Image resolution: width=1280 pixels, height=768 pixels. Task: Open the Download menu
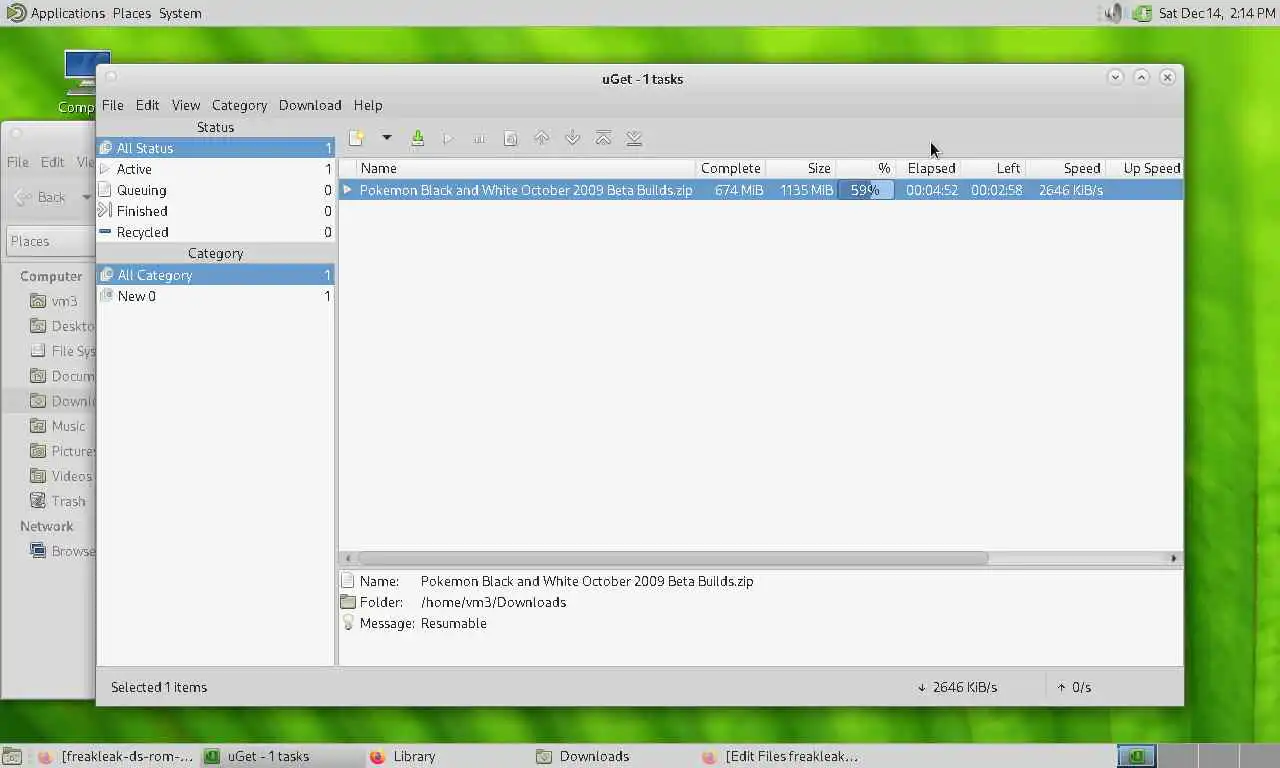click(x=310, y=105)
